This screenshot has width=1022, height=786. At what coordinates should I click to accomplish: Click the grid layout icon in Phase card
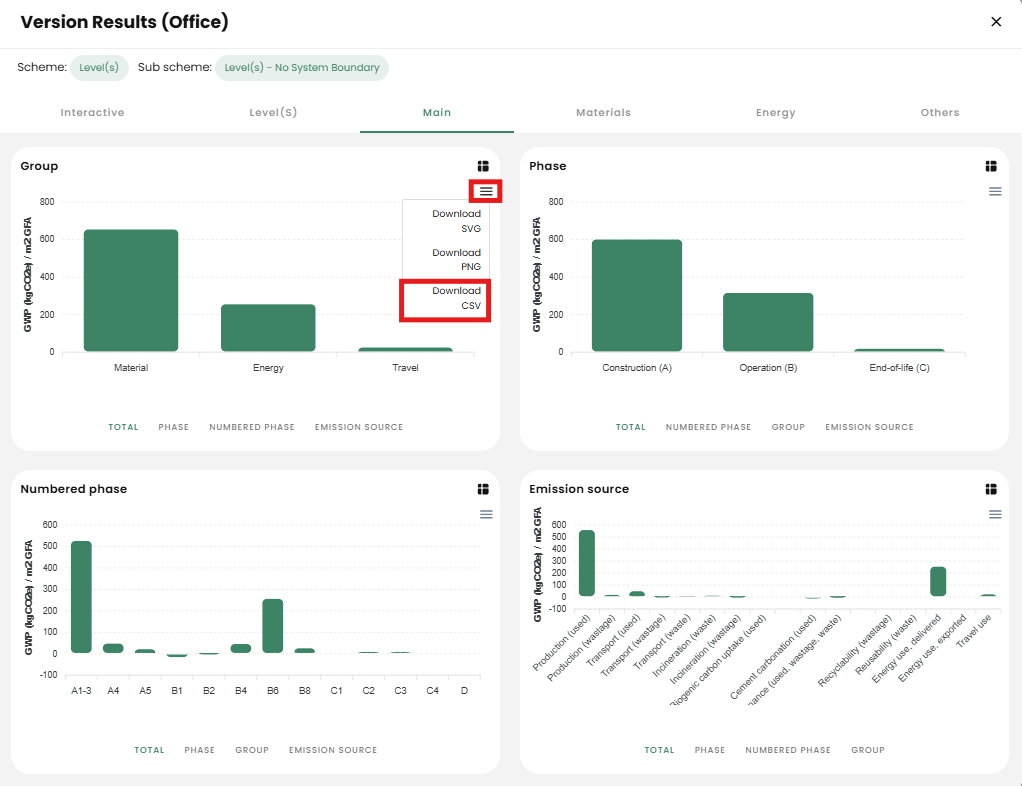pos(991,166)
